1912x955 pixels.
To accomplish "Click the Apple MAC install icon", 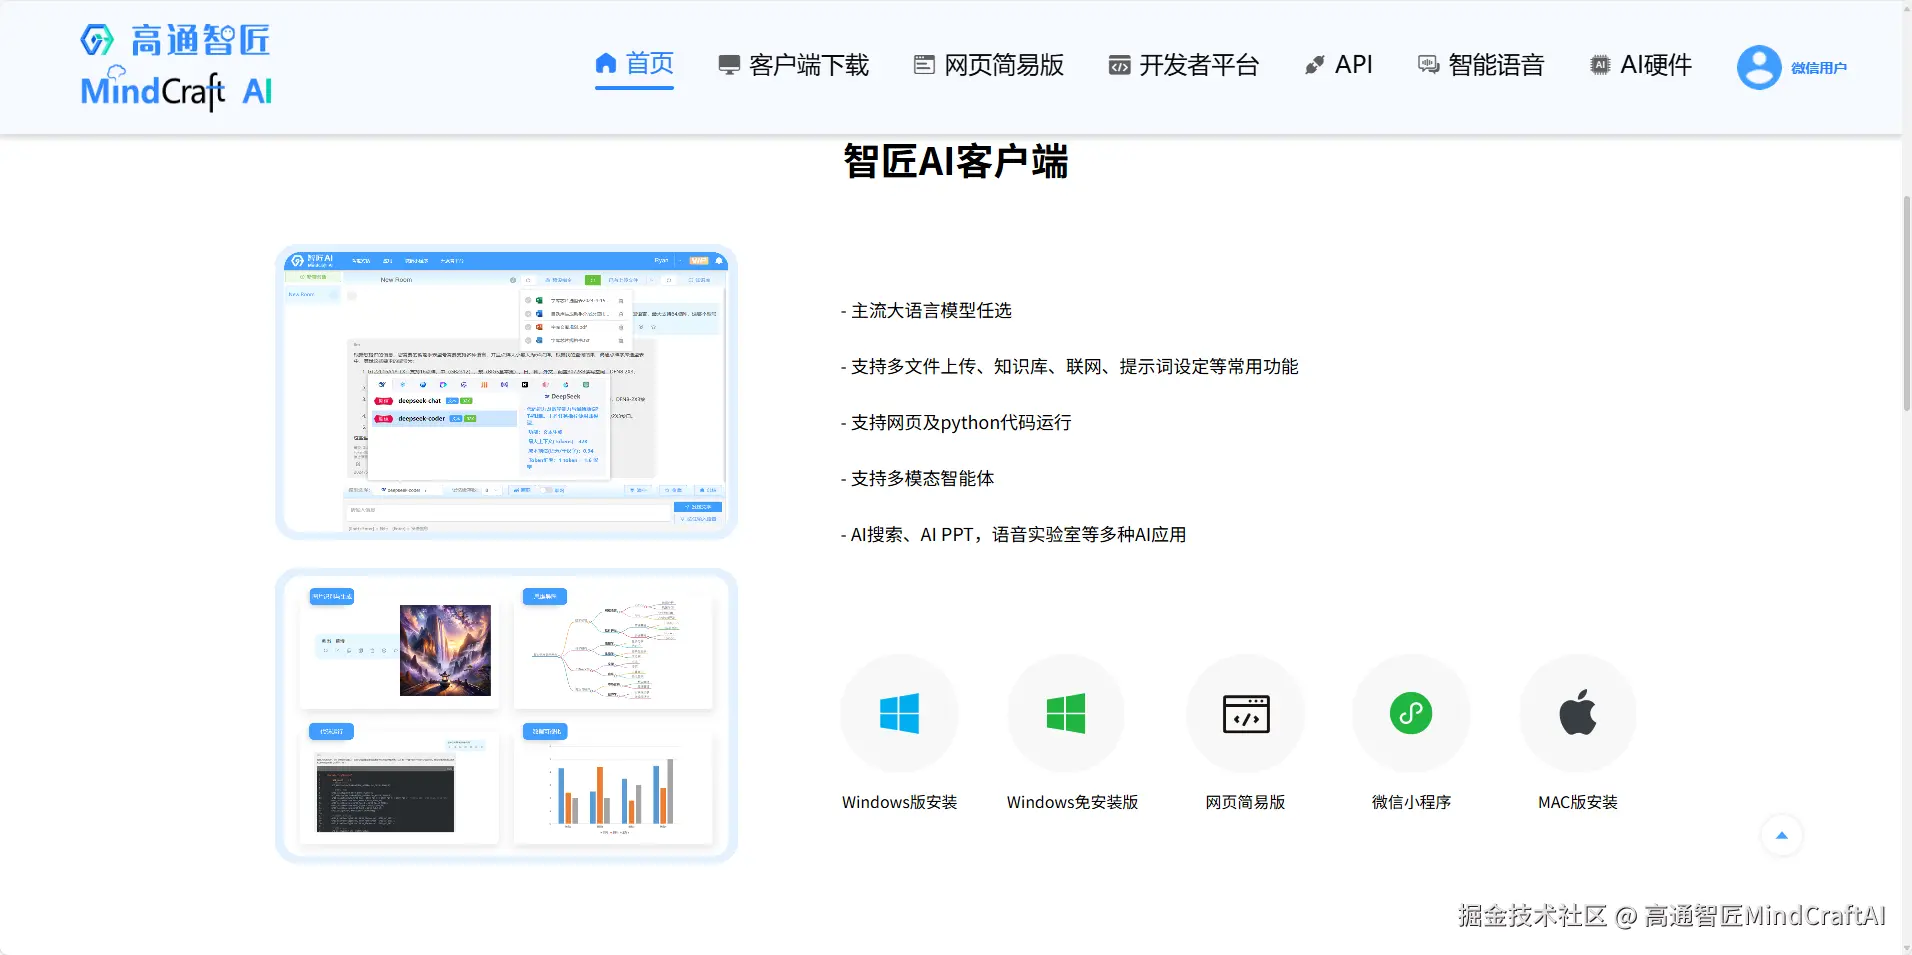I will point(1578,713).
